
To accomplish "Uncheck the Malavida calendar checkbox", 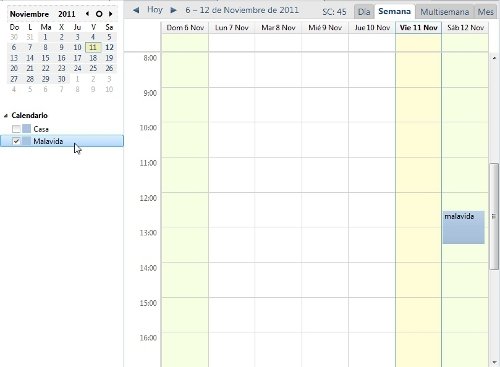I will [x=16, y=141].
